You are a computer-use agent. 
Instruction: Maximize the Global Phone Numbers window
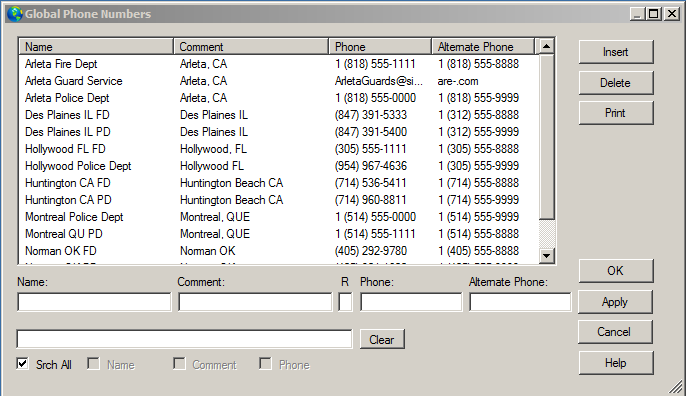pyautogui.click(x=654, y=14)
